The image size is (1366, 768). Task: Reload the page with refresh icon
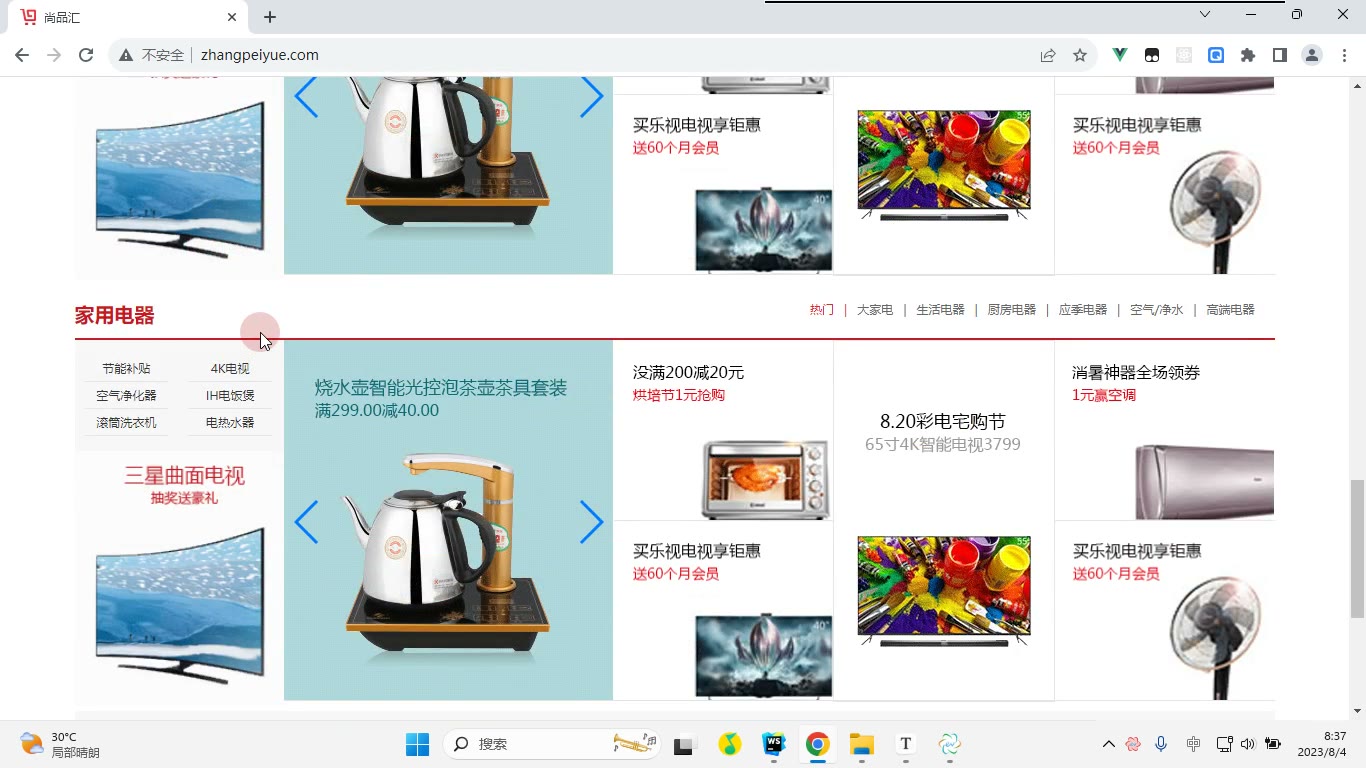point(86,55)
